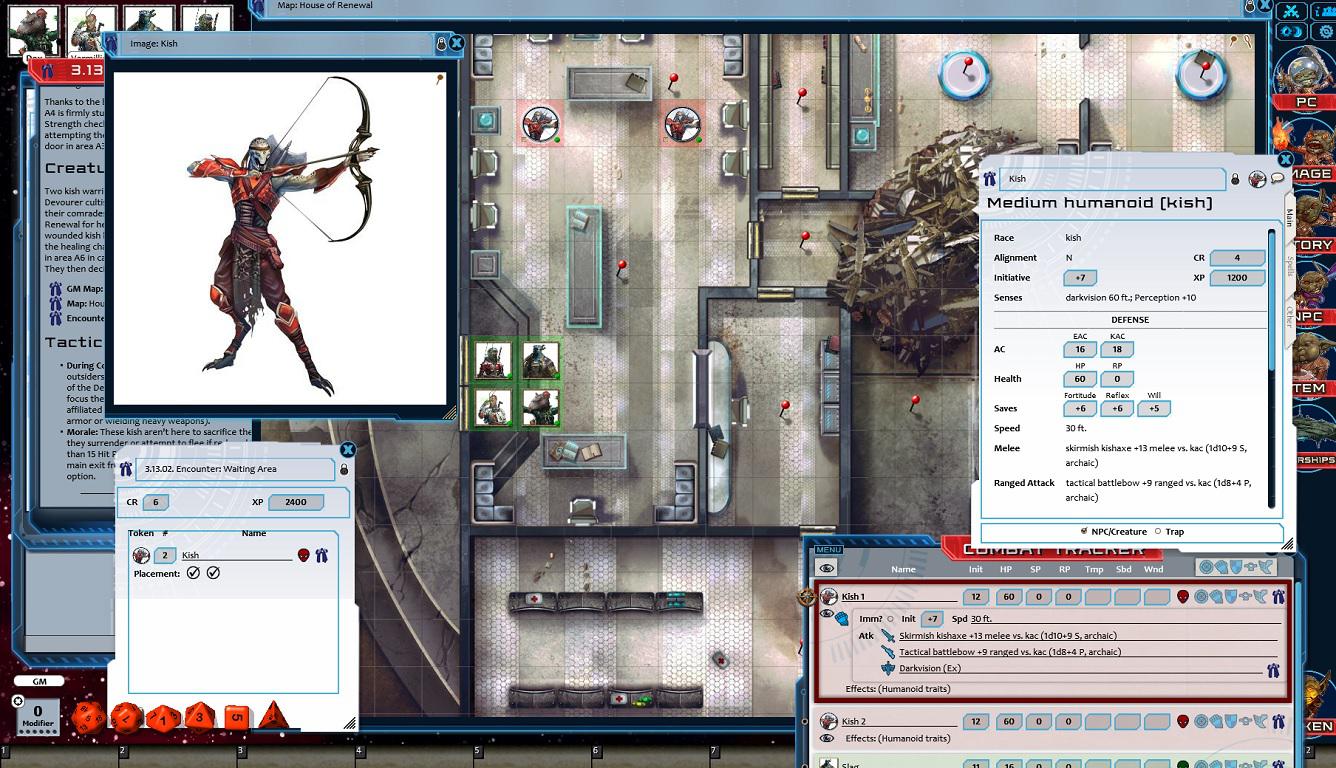The width and height of the screenshot is (1336, 768).
Task: Click the first Placement checkmark in encounter
Action: [193, 573]
